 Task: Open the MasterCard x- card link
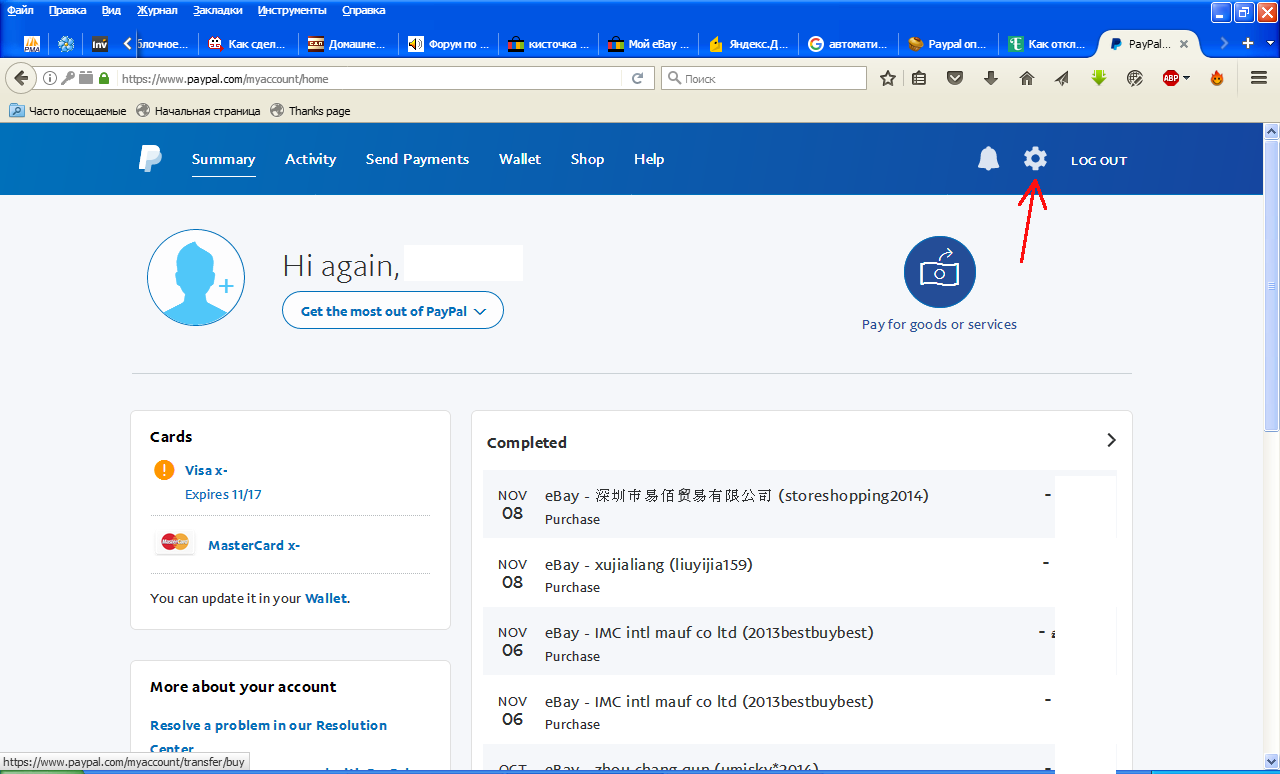tap(254, 545)
